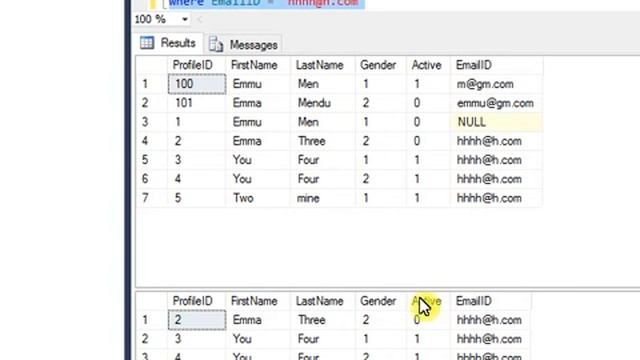Select LastName cell mine
This screenshot has width=640, height=360.
(x=323, y=198)
